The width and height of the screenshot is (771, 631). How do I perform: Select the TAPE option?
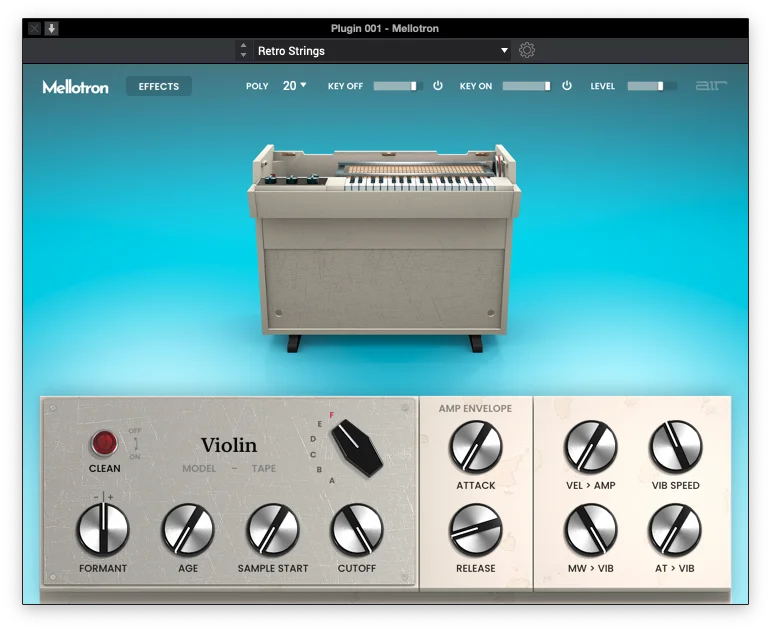click(264, 469)
